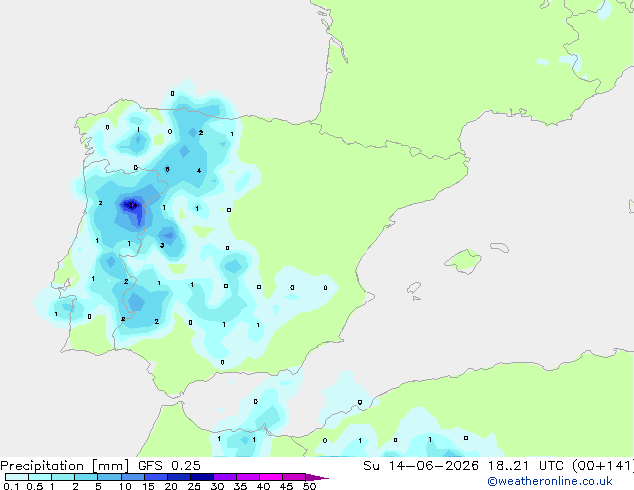634x490 pixels.
Task: Click the legend swatch between 15 and 20
Action: 156,477
